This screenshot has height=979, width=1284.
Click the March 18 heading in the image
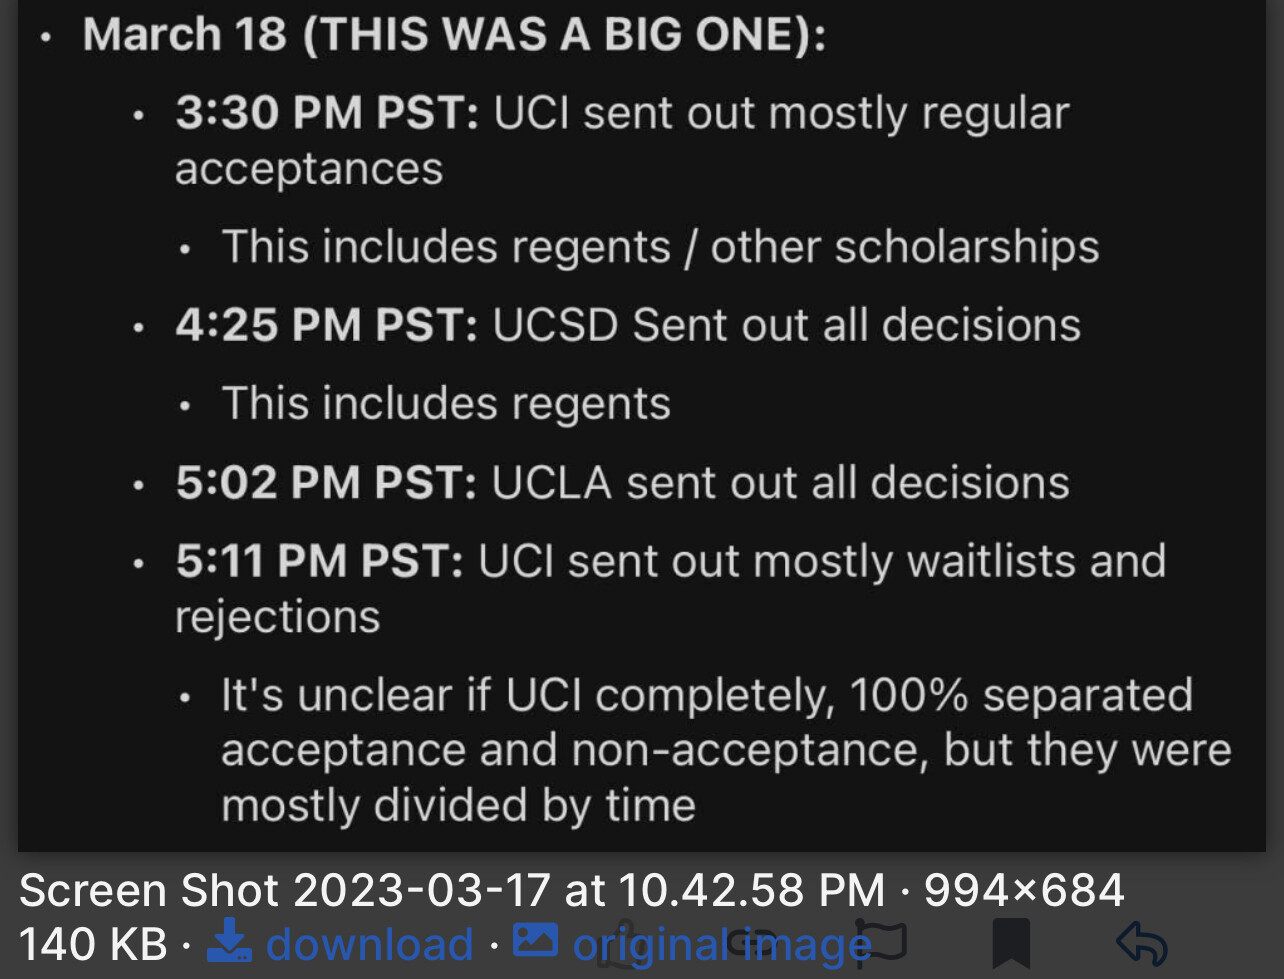click(454, 34)
